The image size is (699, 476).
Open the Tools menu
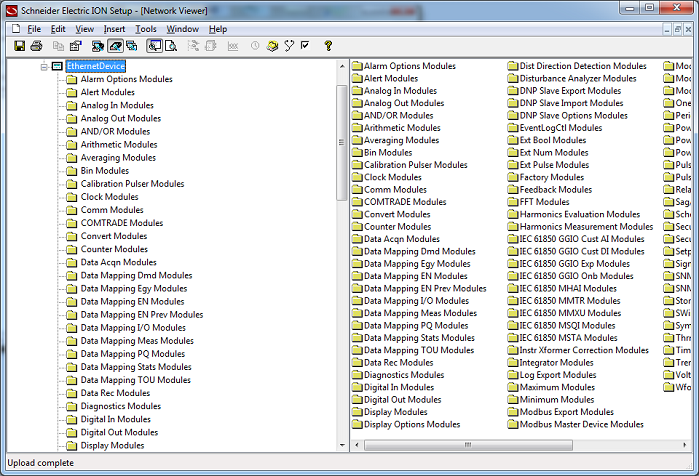pyautogui.click(x=146, y=29)
